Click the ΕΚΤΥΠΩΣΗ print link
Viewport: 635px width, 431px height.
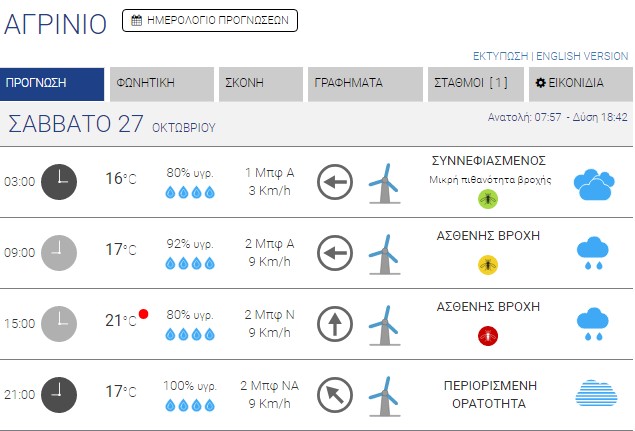(501, 56)
